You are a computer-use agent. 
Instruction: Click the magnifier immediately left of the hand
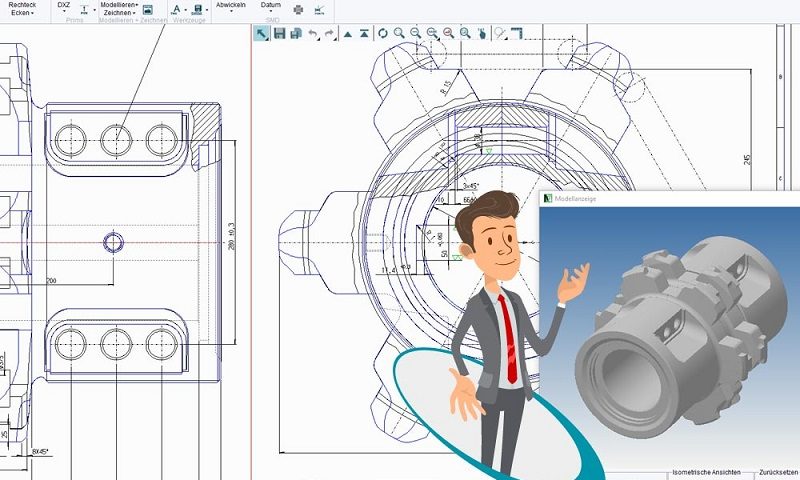tap(465, 34)
